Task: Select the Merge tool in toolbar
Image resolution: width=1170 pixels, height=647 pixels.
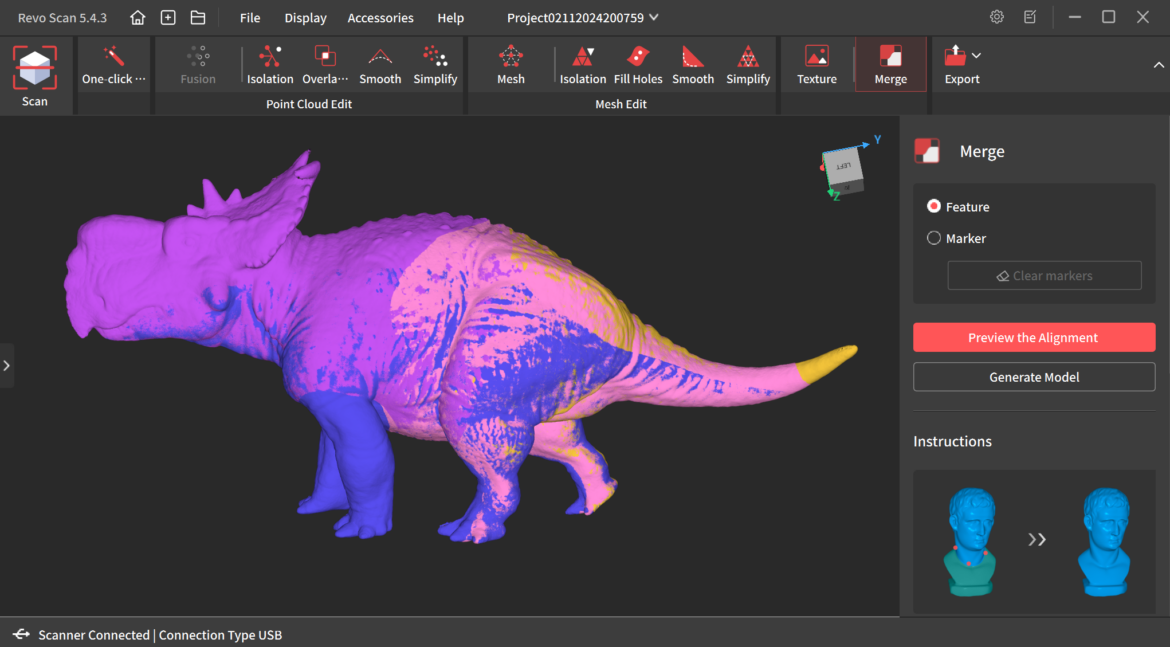Action: click(x=890, y=65)
